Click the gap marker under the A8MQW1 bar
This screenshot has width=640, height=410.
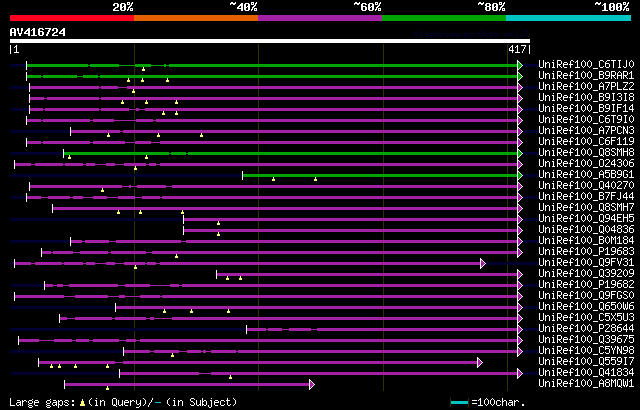click(107, 389)
